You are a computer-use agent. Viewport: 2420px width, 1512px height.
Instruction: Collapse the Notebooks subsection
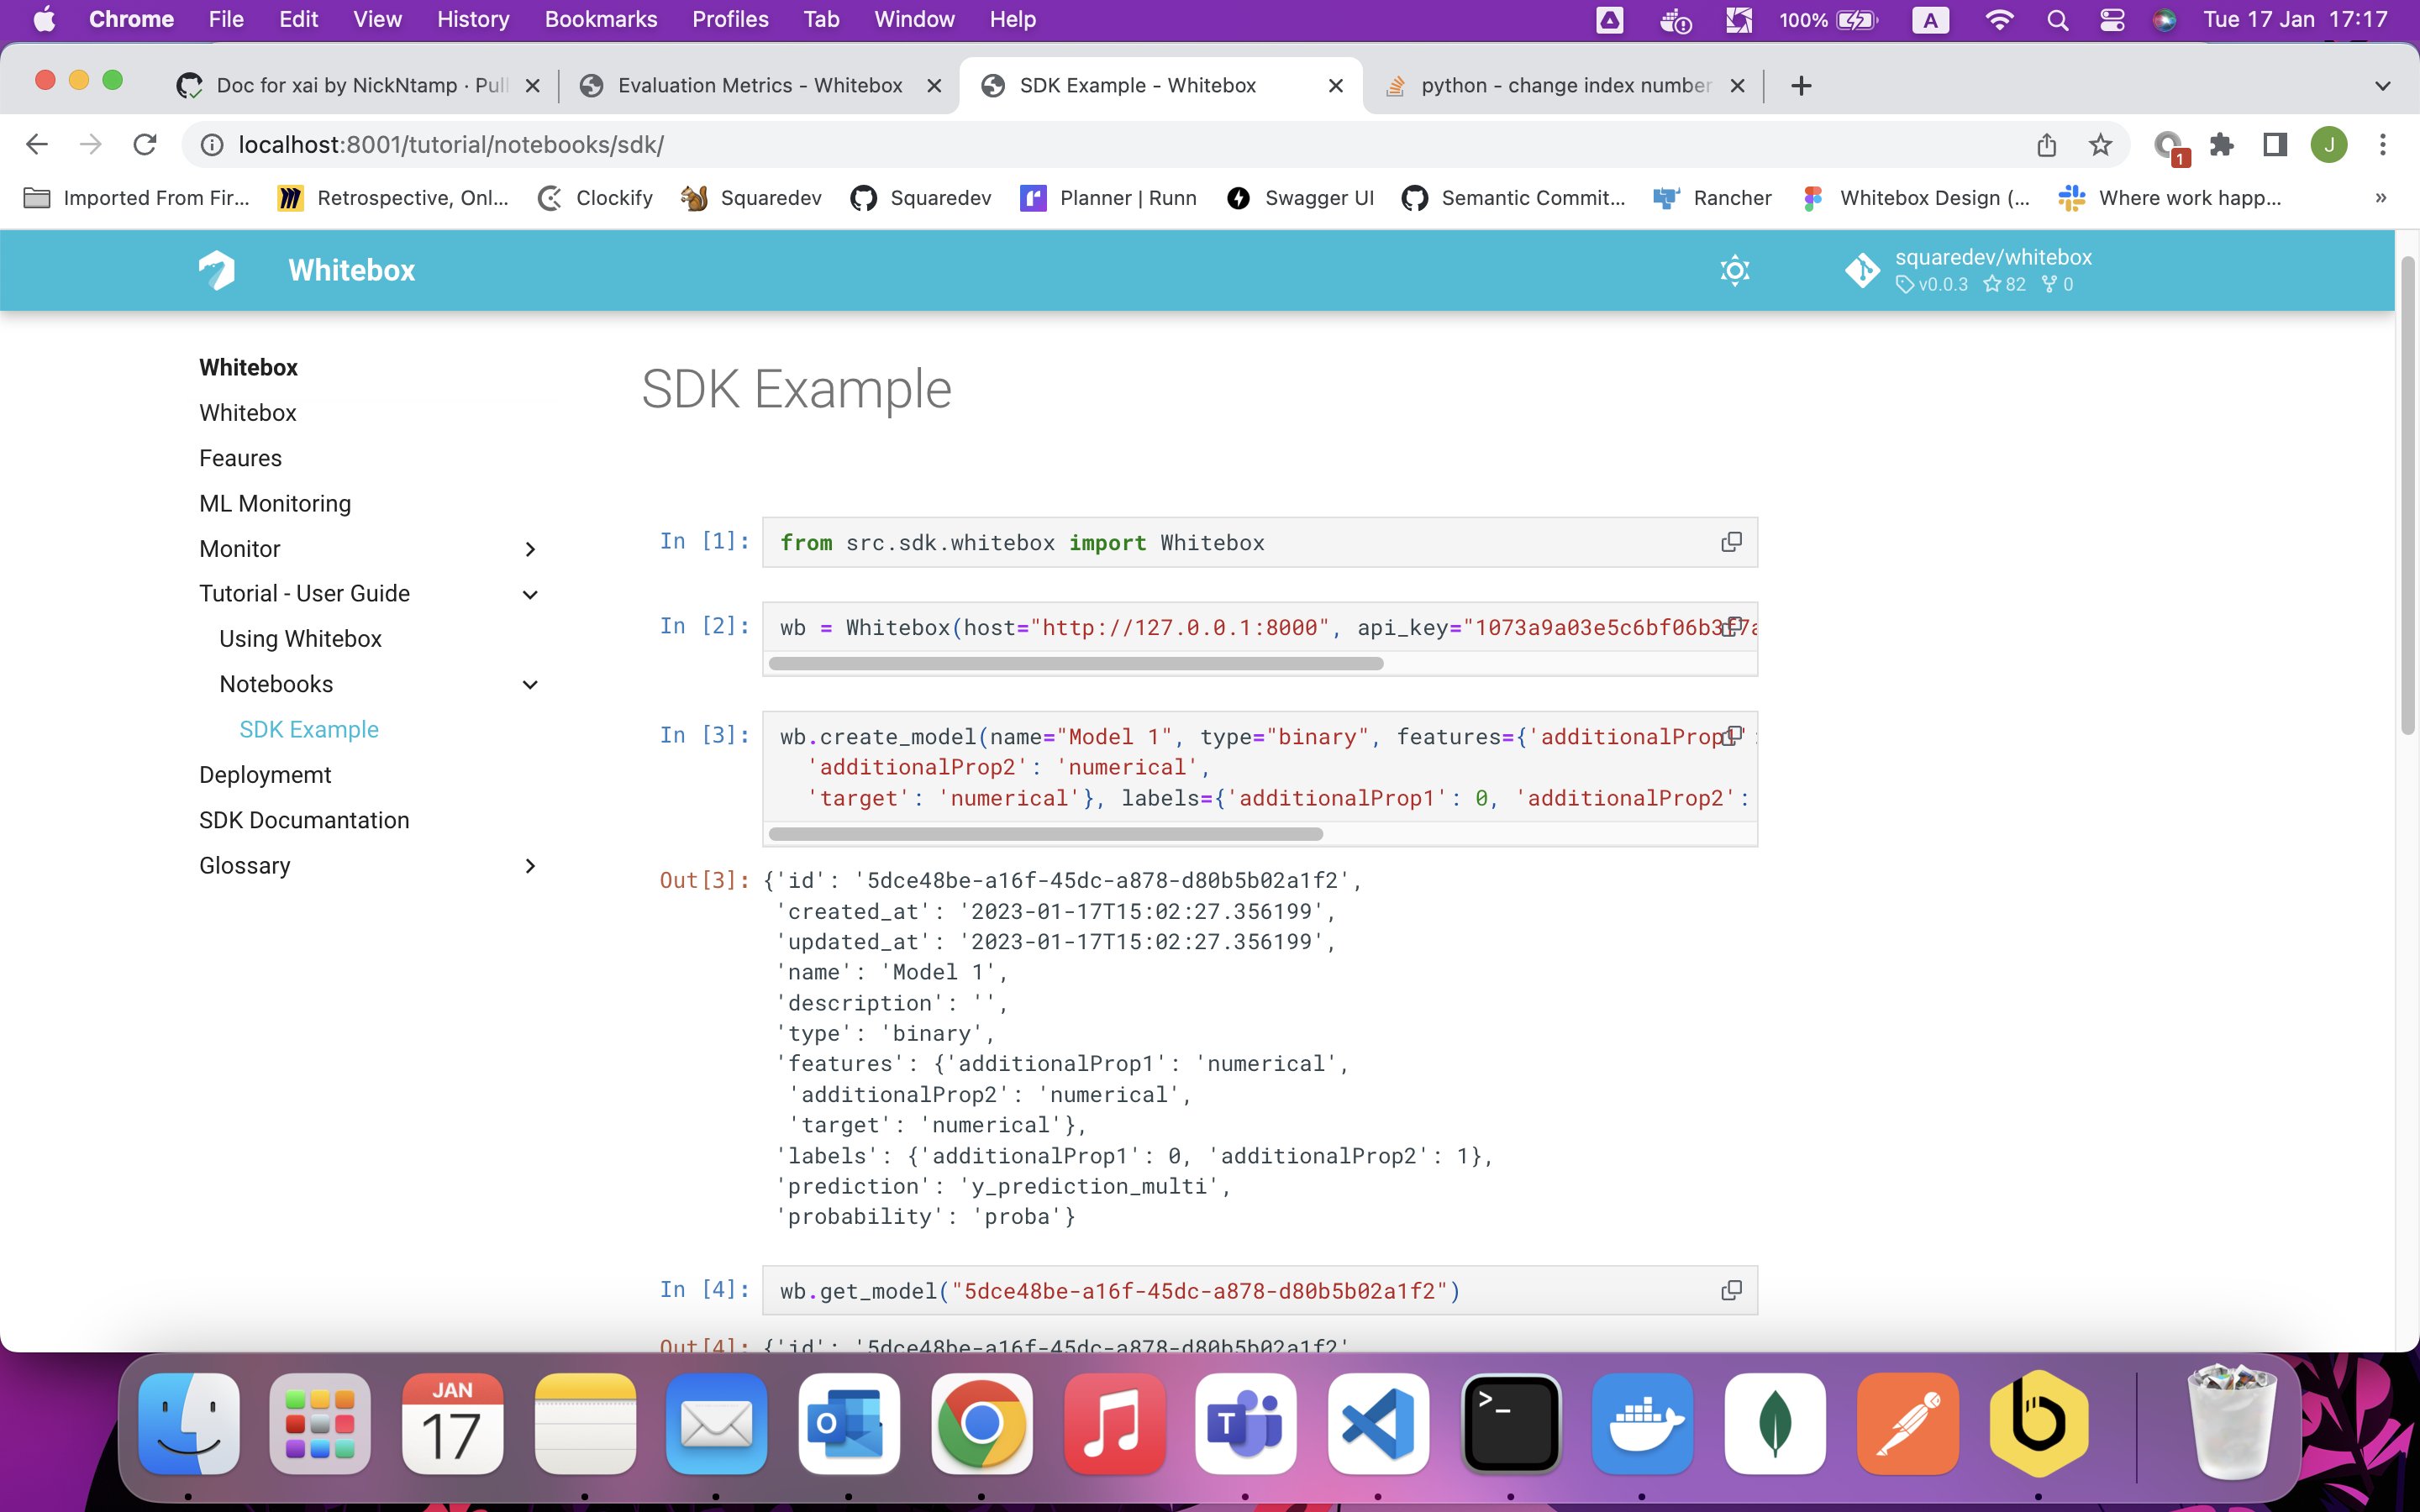click(530, 685)
